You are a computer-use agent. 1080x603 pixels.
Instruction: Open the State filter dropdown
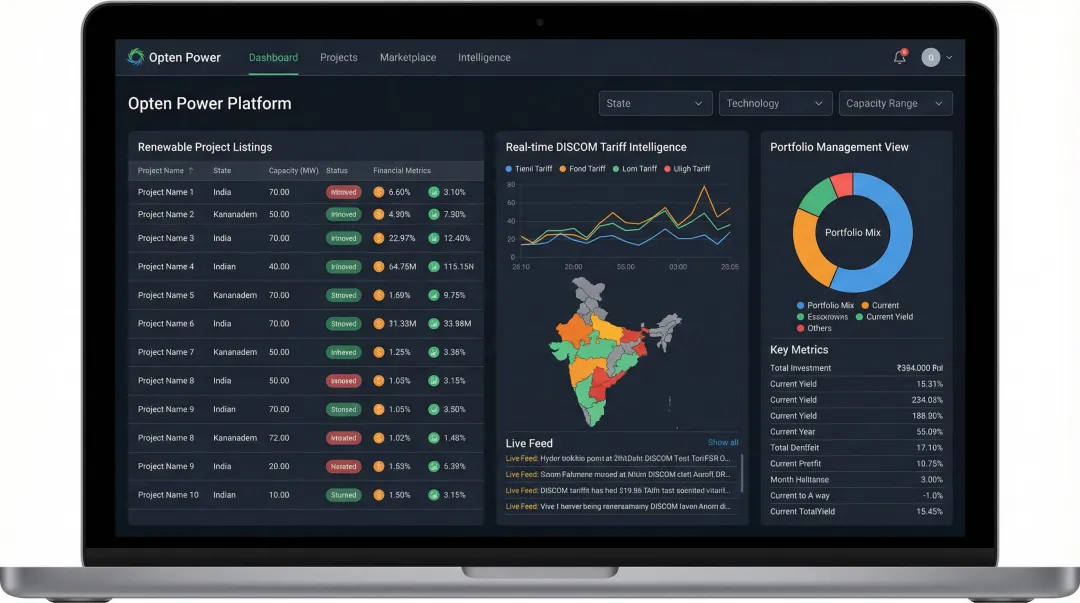pyautogui.click(x=655, y=103)
